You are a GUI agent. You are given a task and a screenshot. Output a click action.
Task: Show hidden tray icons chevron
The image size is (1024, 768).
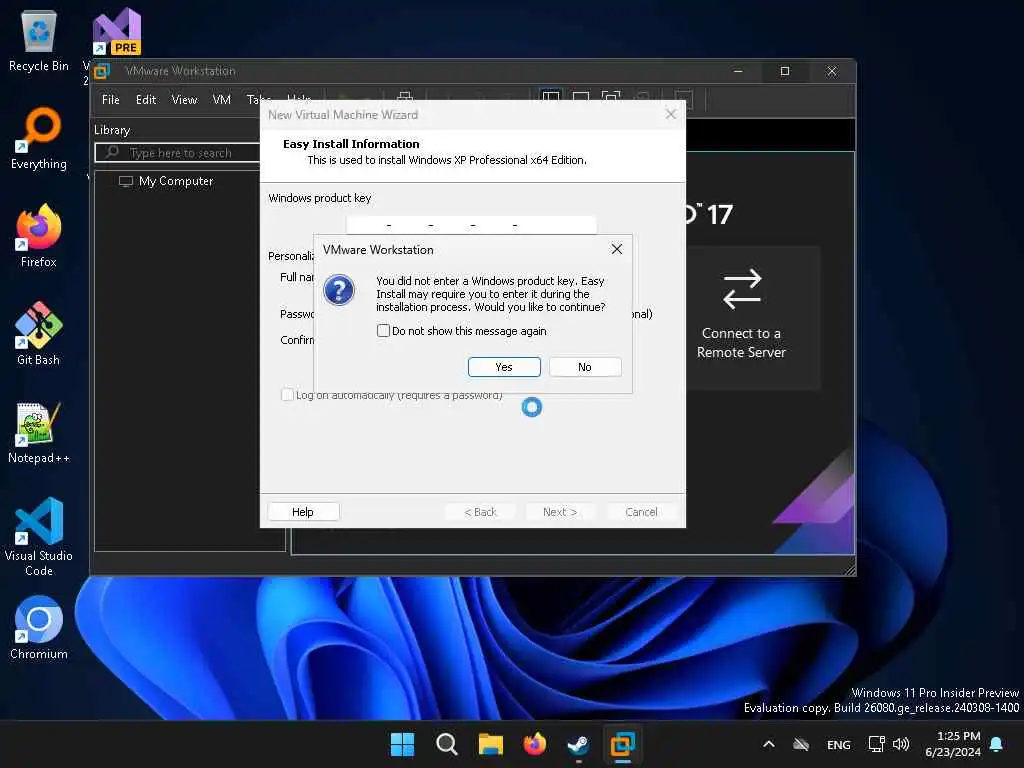coord(769,744)
